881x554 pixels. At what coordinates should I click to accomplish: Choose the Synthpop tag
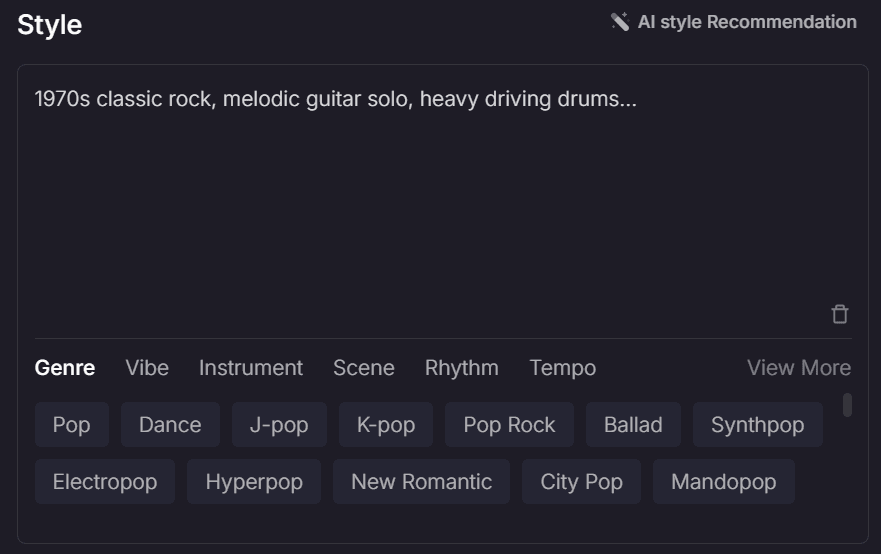coord(758,425)
